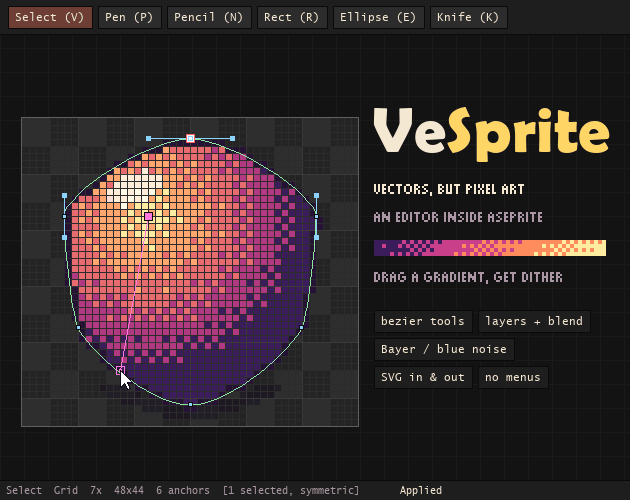Click the "Applied" status message
The image size is (630, 500).
coord(421,490)
